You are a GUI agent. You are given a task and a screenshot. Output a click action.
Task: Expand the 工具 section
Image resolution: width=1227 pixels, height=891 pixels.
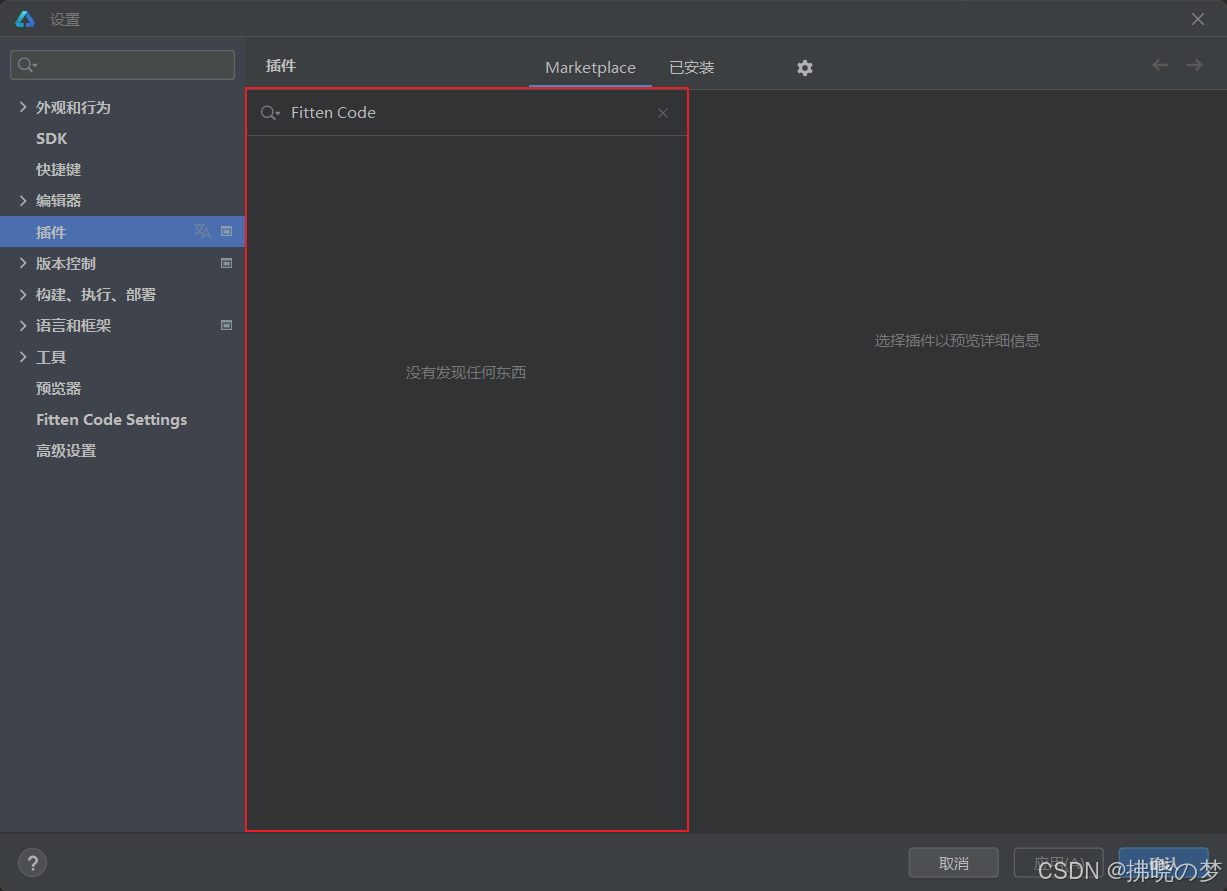coord(23,357)
